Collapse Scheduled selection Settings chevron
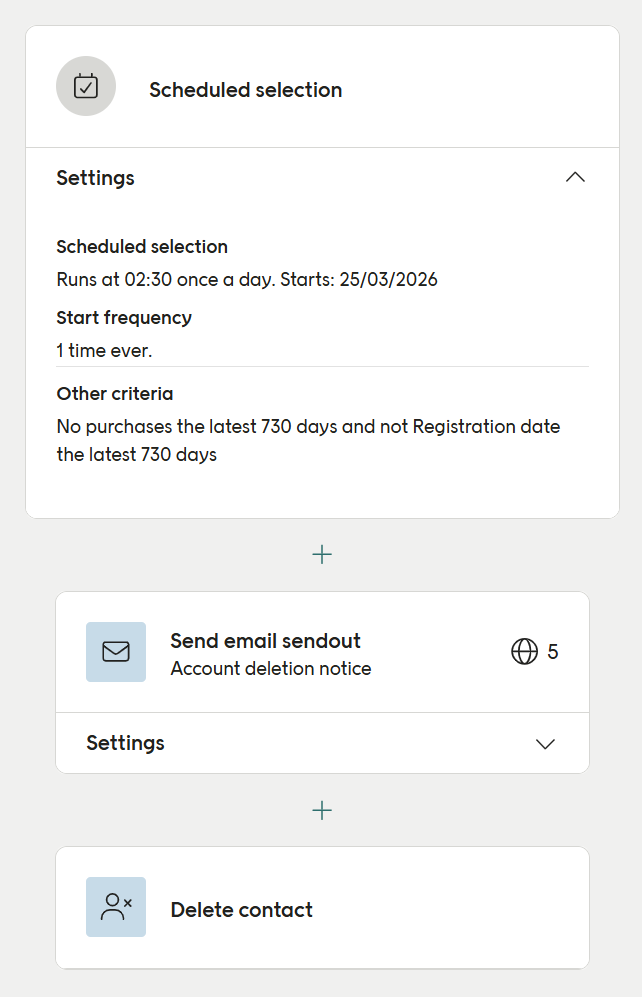Image resolution: width=642 pixels, height=997 pixels. [x=575, y=177]
